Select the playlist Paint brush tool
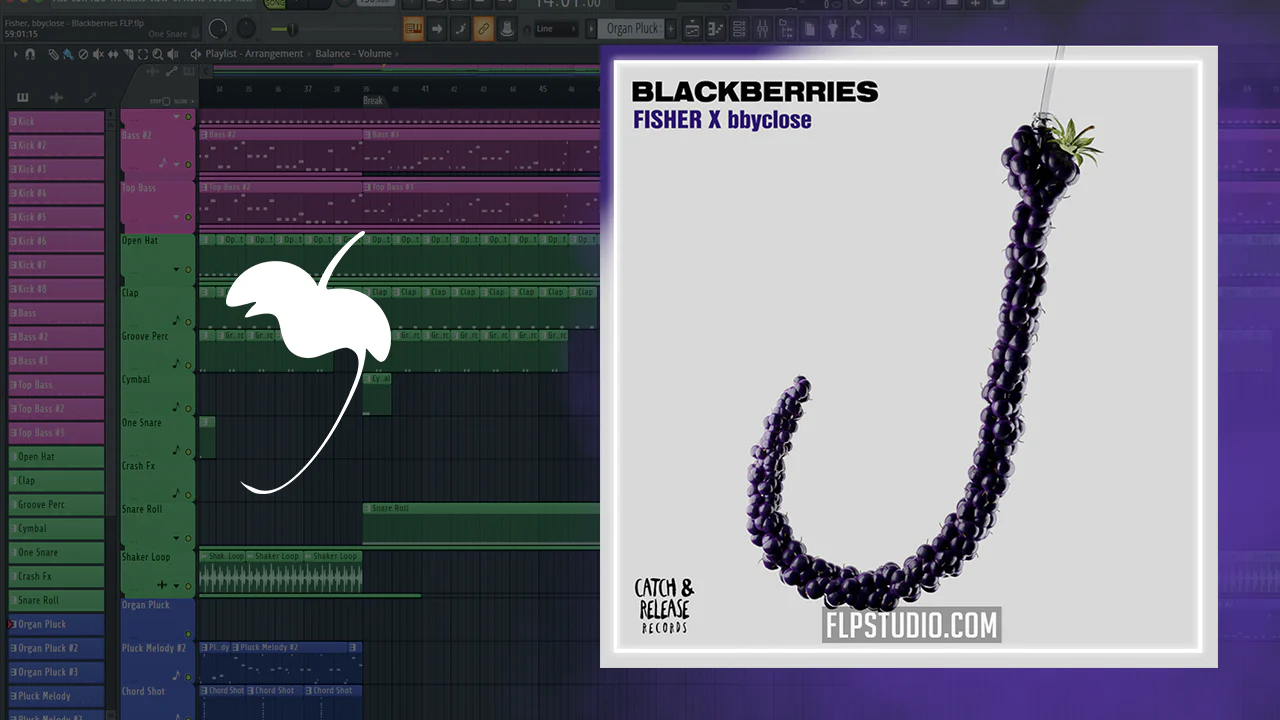The width and height of the screenshot is (1280, 720). 67,54
